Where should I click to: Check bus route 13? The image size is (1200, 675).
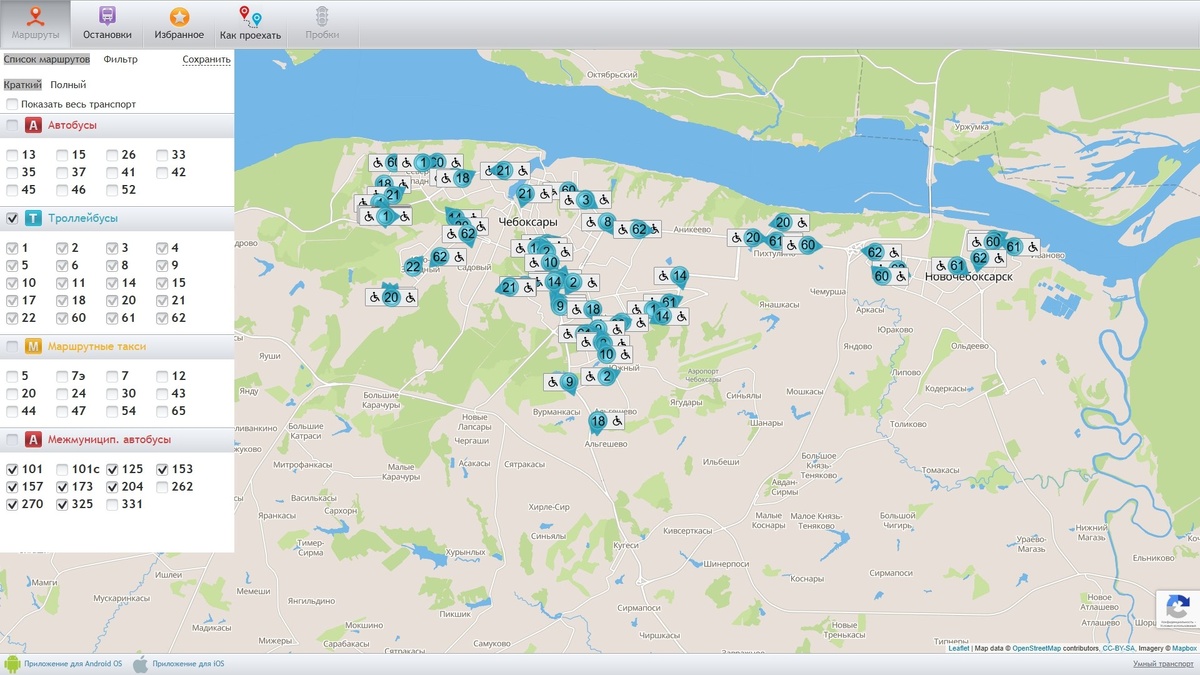12,155
